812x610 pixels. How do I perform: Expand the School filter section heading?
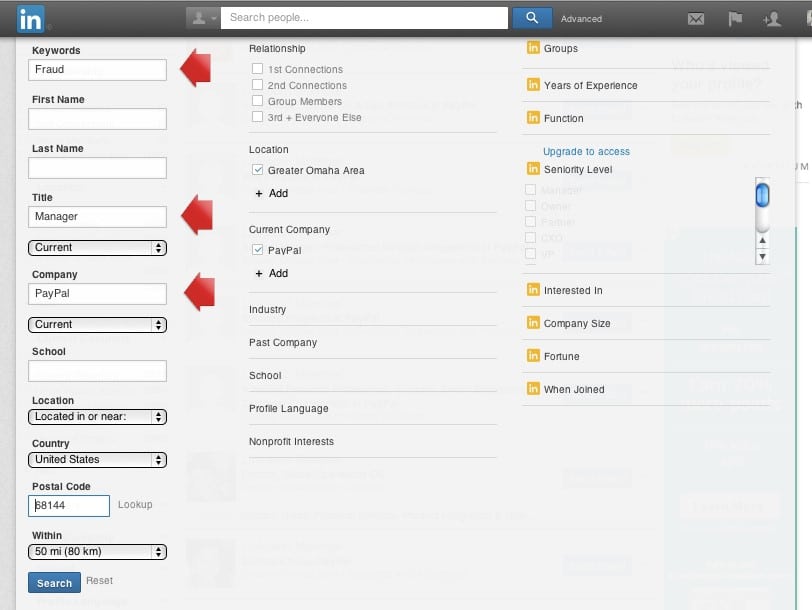point(265,375)
